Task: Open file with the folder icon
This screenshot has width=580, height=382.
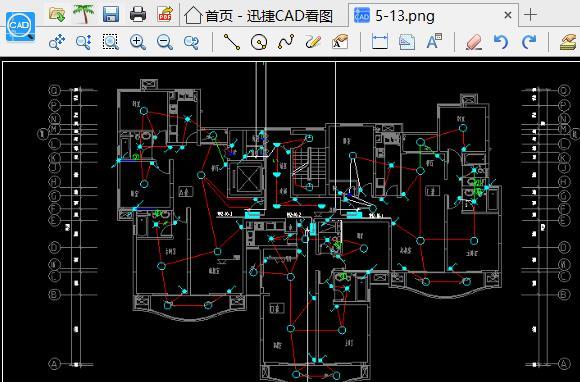Action: pyautogui.click(x=57, y=15)
